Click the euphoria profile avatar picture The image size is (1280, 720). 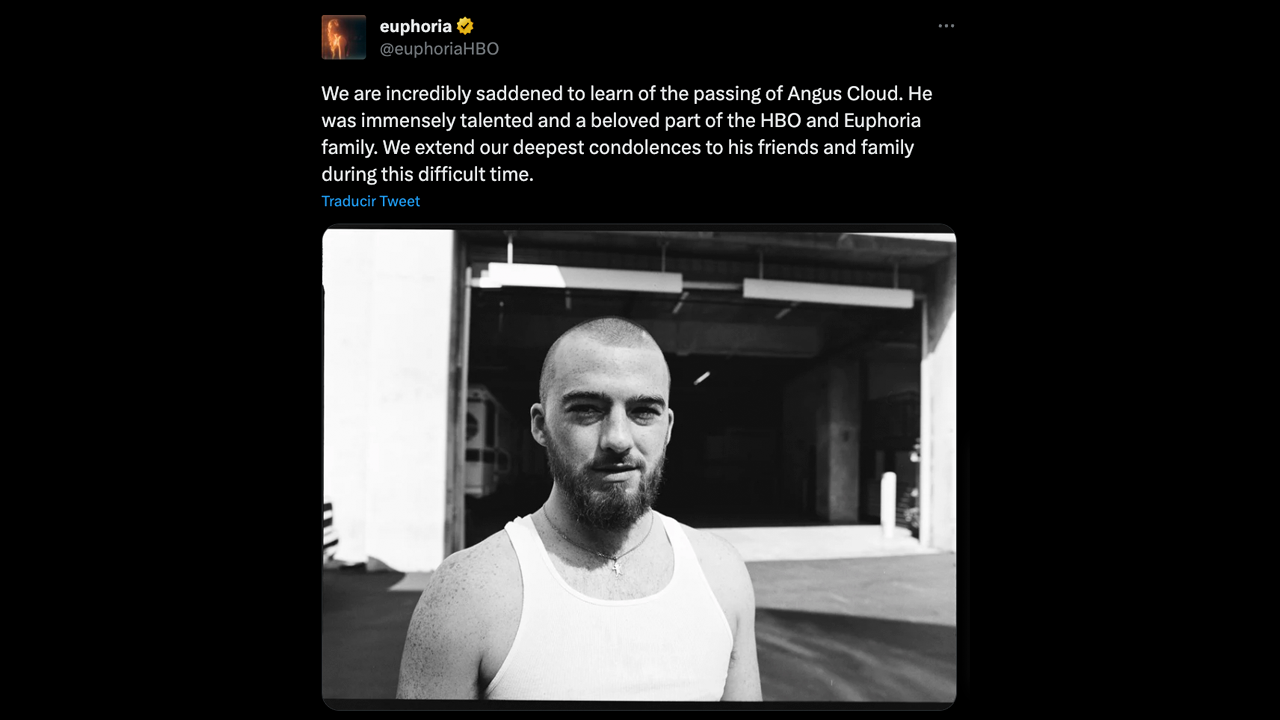pyautogui.click(x=343, y=37)
